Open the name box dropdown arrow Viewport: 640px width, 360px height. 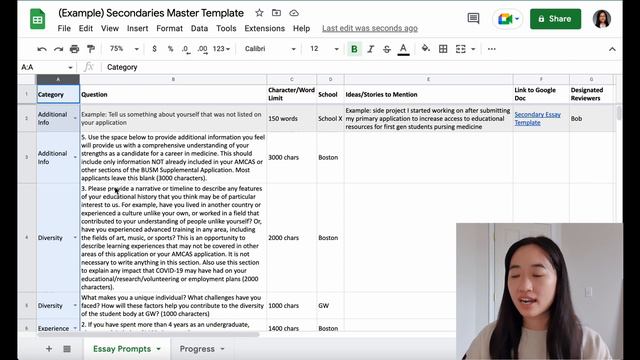[x=70, y=67]
